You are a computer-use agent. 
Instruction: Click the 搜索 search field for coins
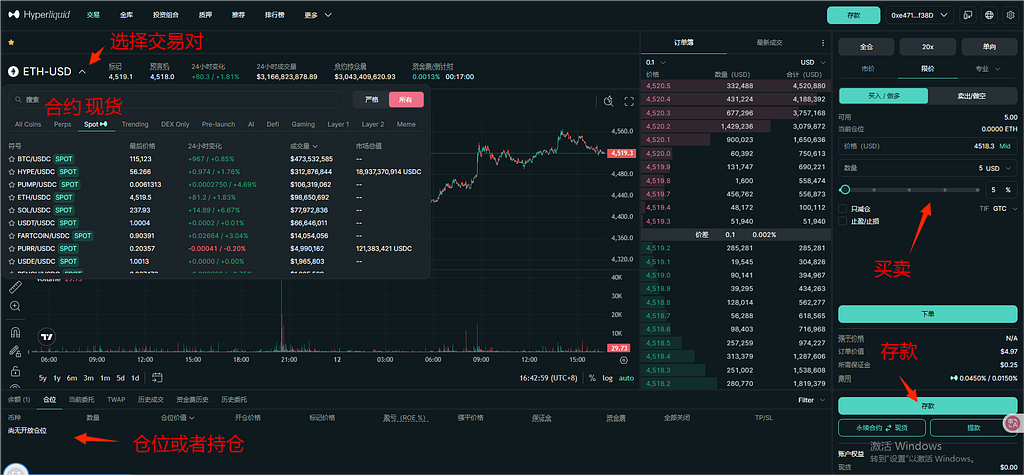coord(180,99)
